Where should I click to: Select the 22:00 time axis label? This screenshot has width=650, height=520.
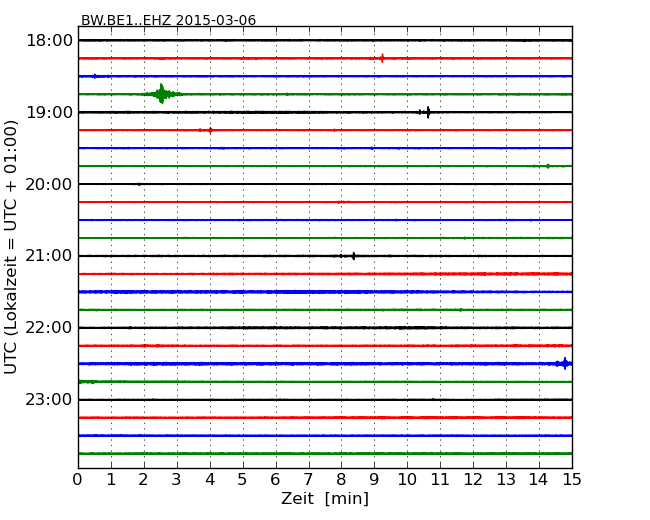tap(49, 328)
